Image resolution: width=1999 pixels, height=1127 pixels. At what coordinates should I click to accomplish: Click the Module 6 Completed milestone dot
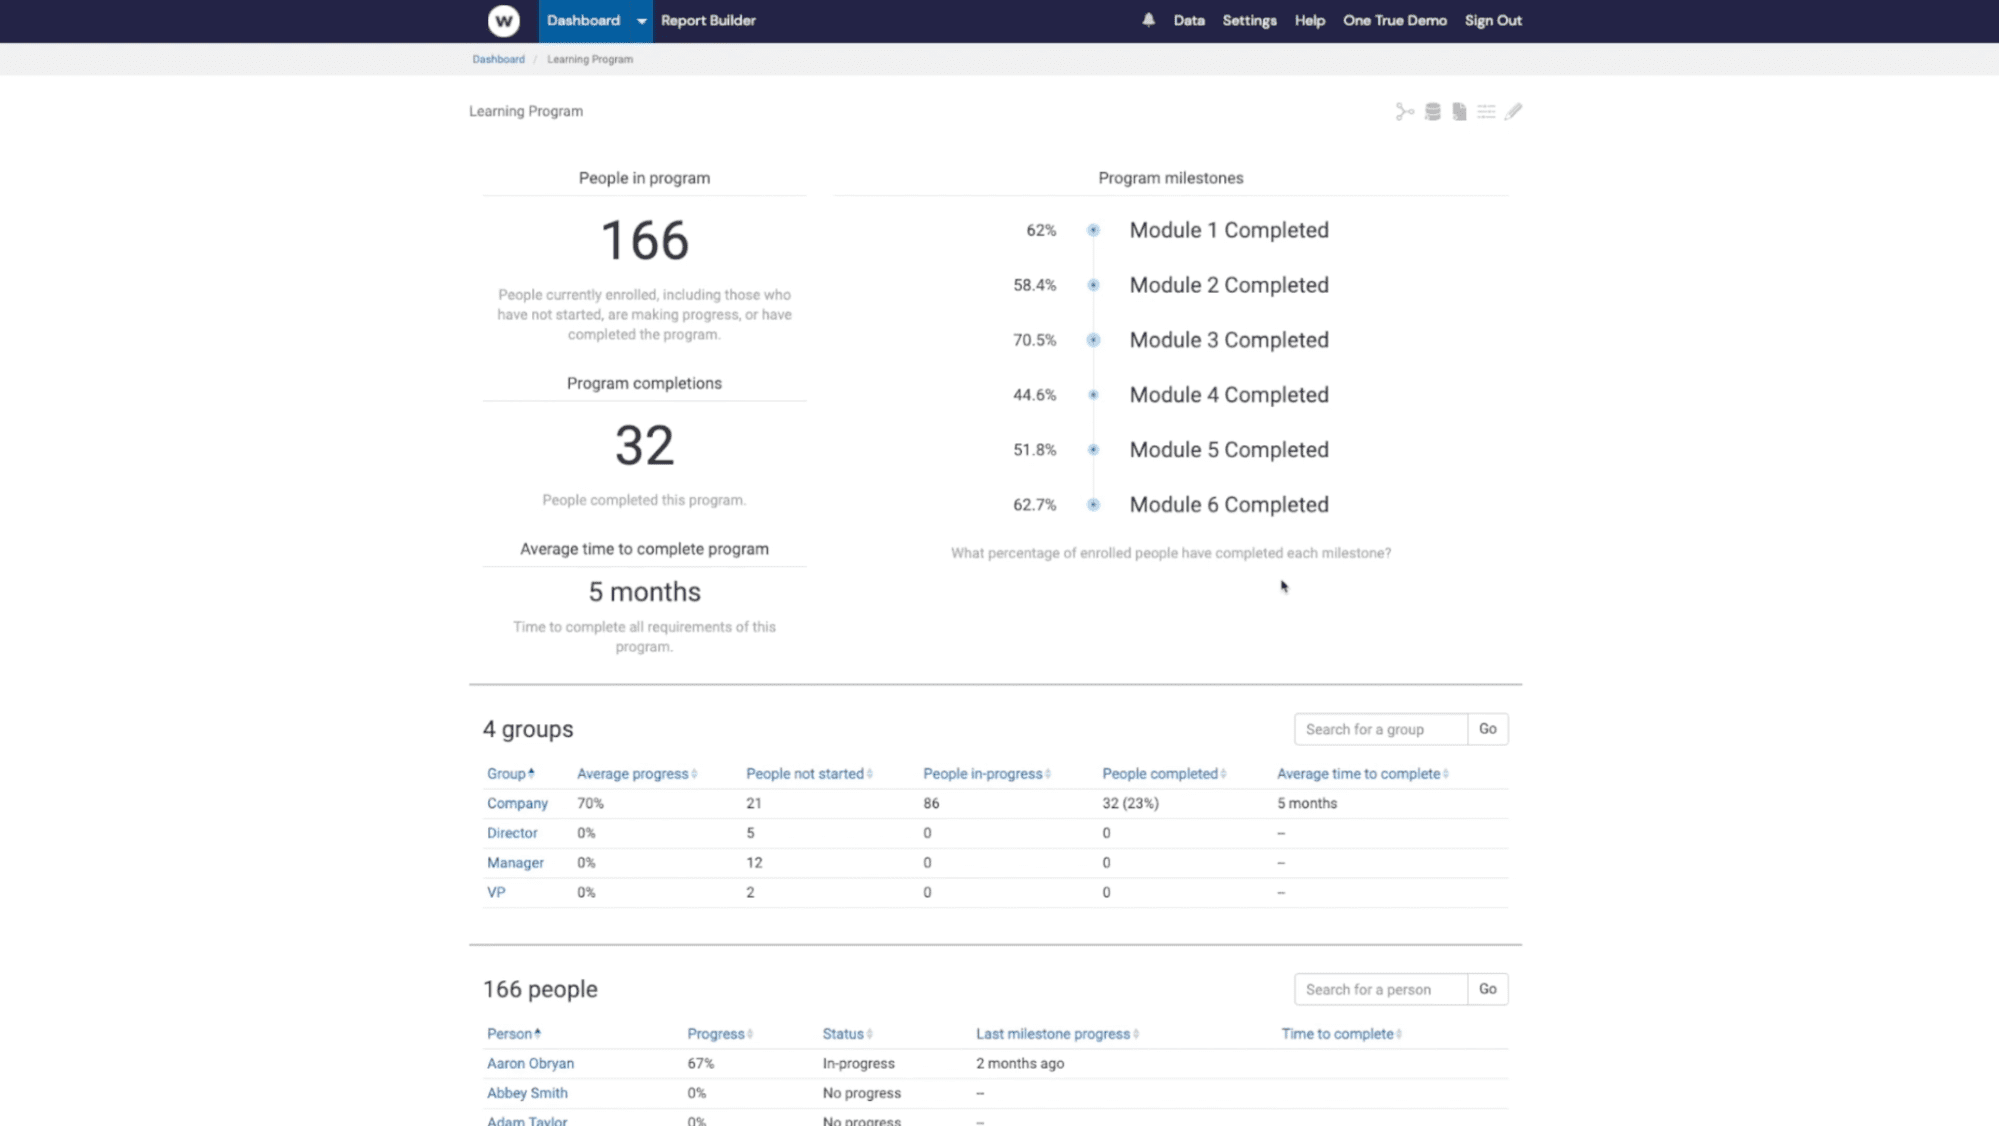point(1093,505)
